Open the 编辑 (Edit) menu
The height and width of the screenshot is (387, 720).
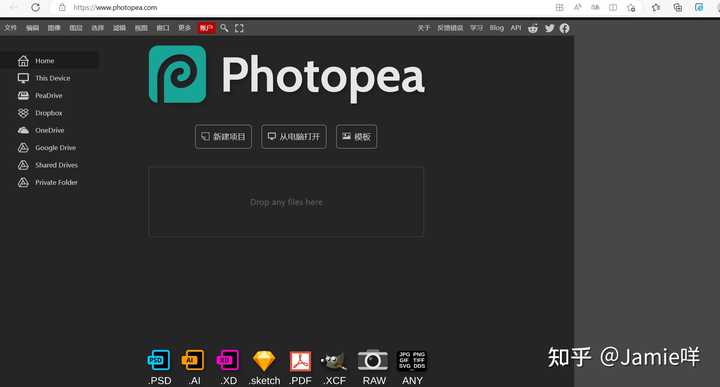click(32, 28)
